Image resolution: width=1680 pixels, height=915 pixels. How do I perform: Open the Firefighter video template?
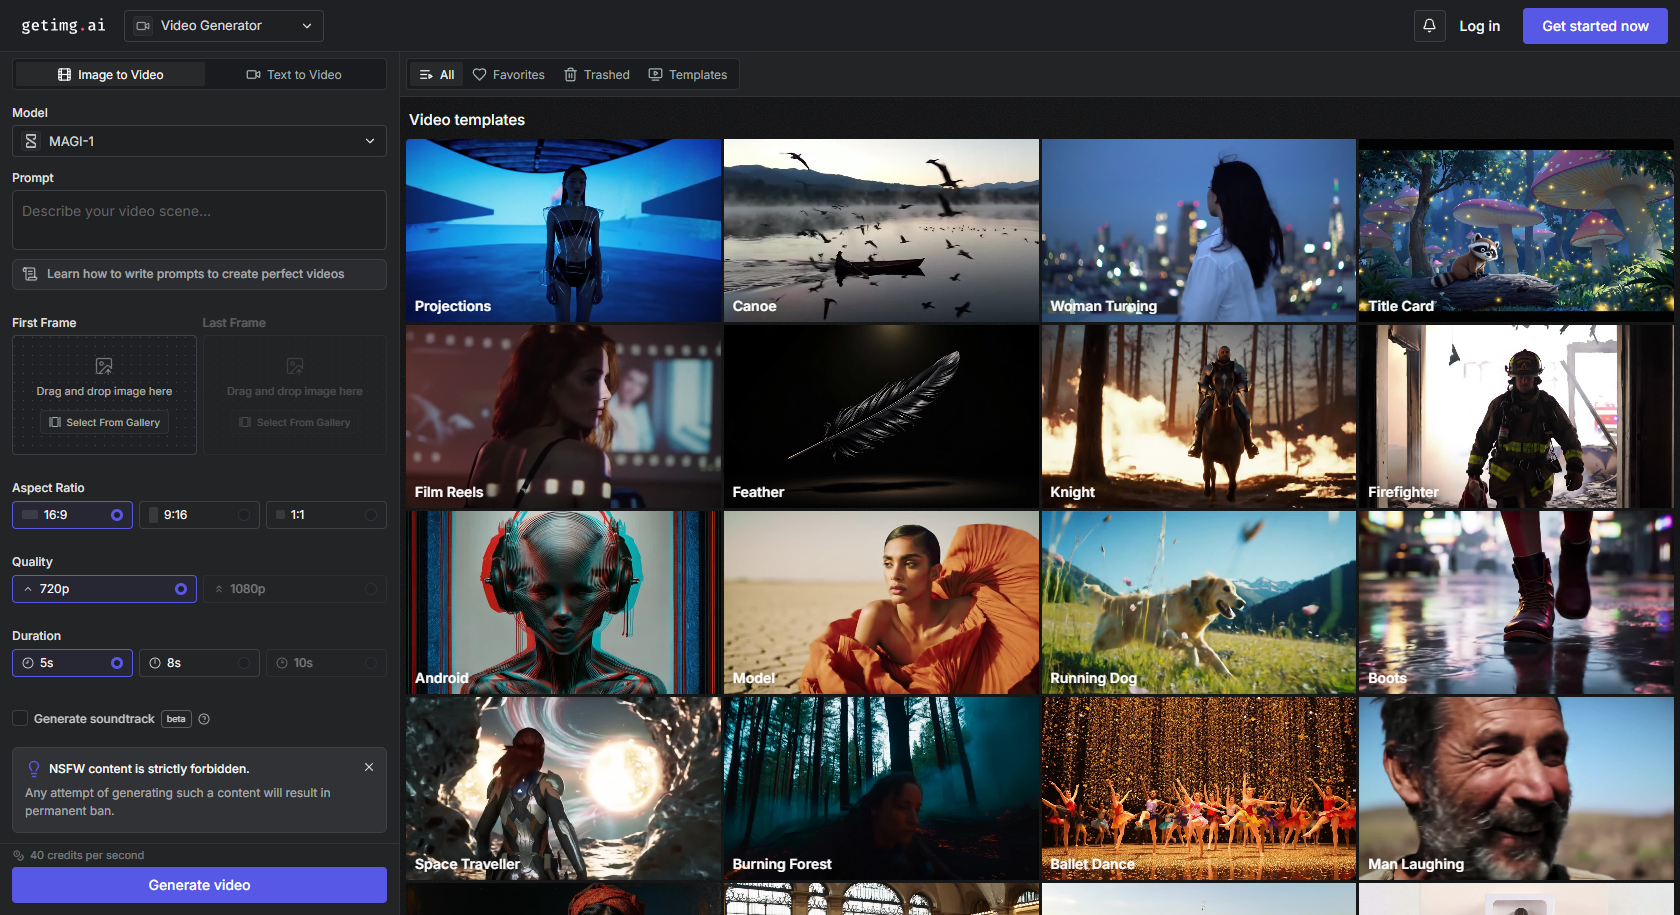pos(1516,416)
